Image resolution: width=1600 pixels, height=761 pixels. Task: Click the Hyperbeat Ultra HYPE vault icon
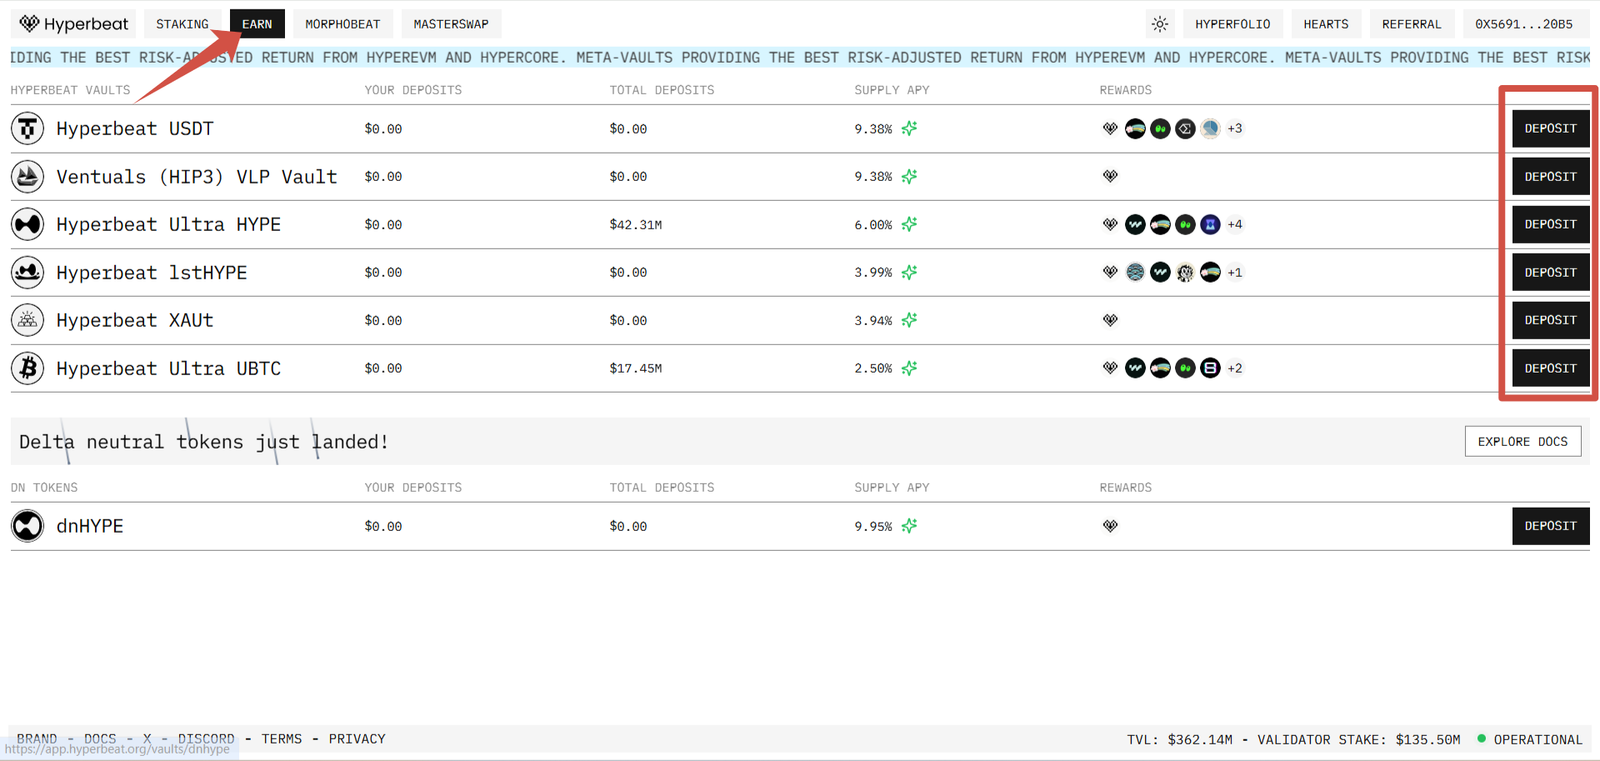pyautogui.click(x=28, y=225)
